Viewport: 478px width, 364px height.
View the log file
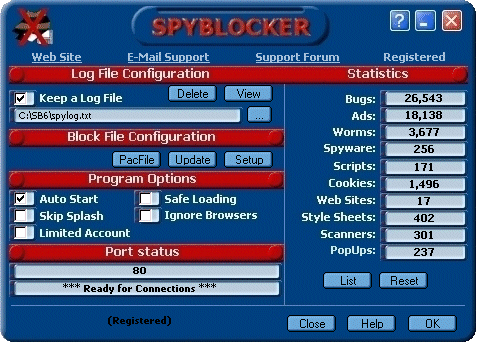[248, 94]
